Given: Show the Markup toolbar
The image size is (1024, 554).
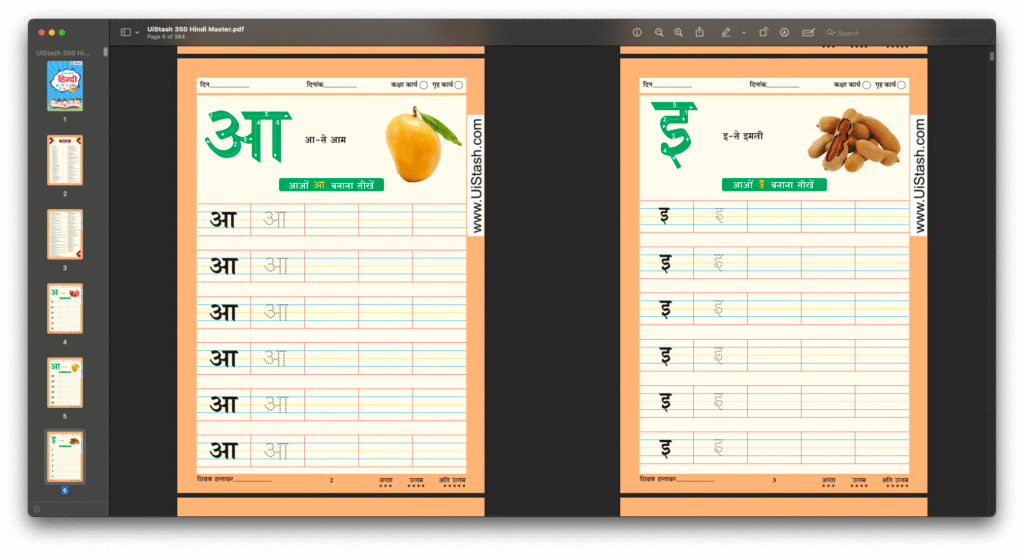Looking at the screenshot, I should pyautogui.click(x=784, y=32).
